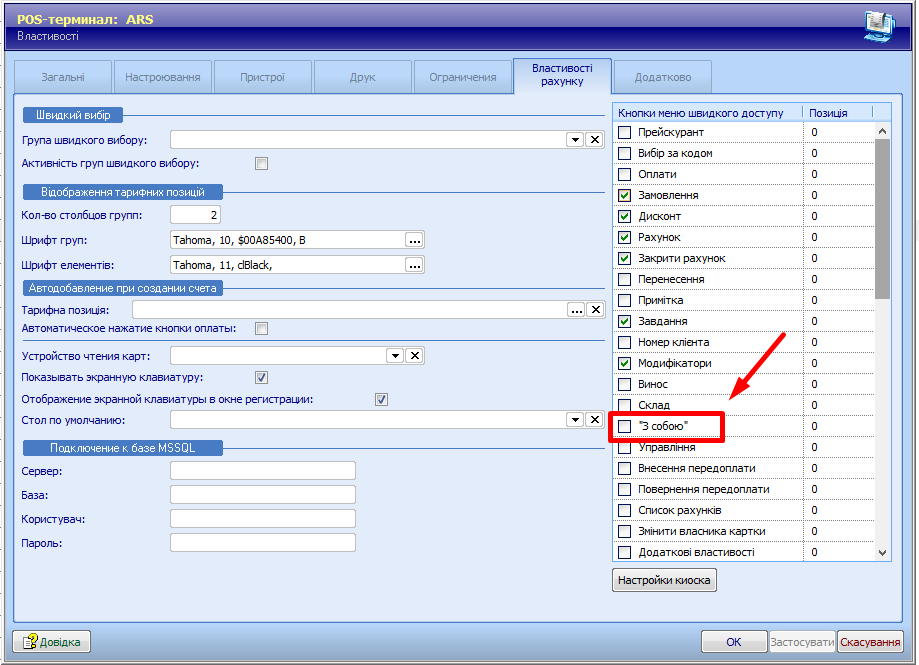Switch to the Загальні tab
Screen dimensions: 919x665
[x=63, y=77]
